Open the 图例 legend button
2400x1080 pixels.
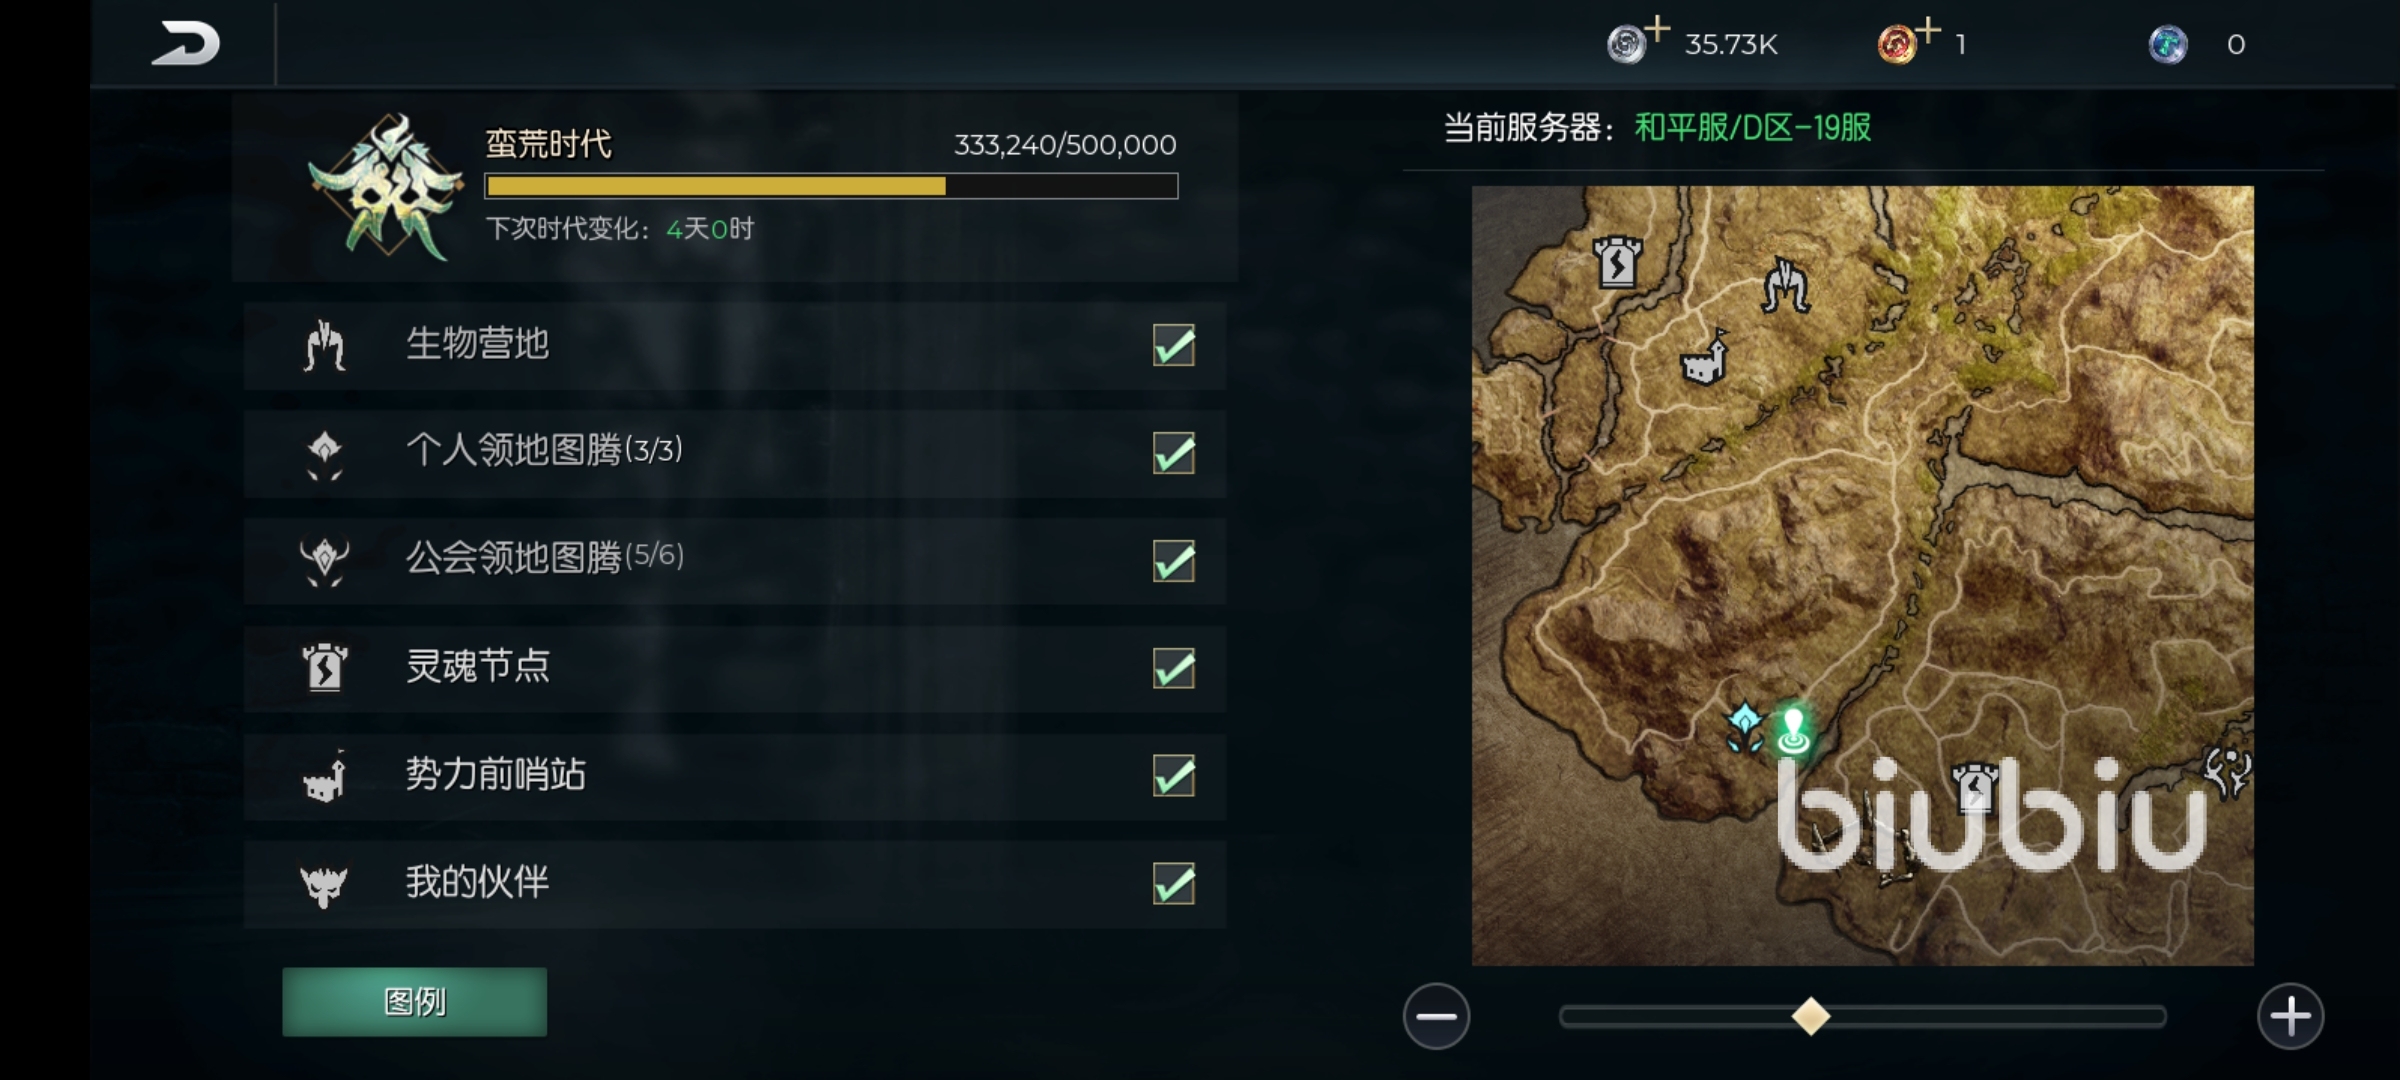click(415, 1001)
